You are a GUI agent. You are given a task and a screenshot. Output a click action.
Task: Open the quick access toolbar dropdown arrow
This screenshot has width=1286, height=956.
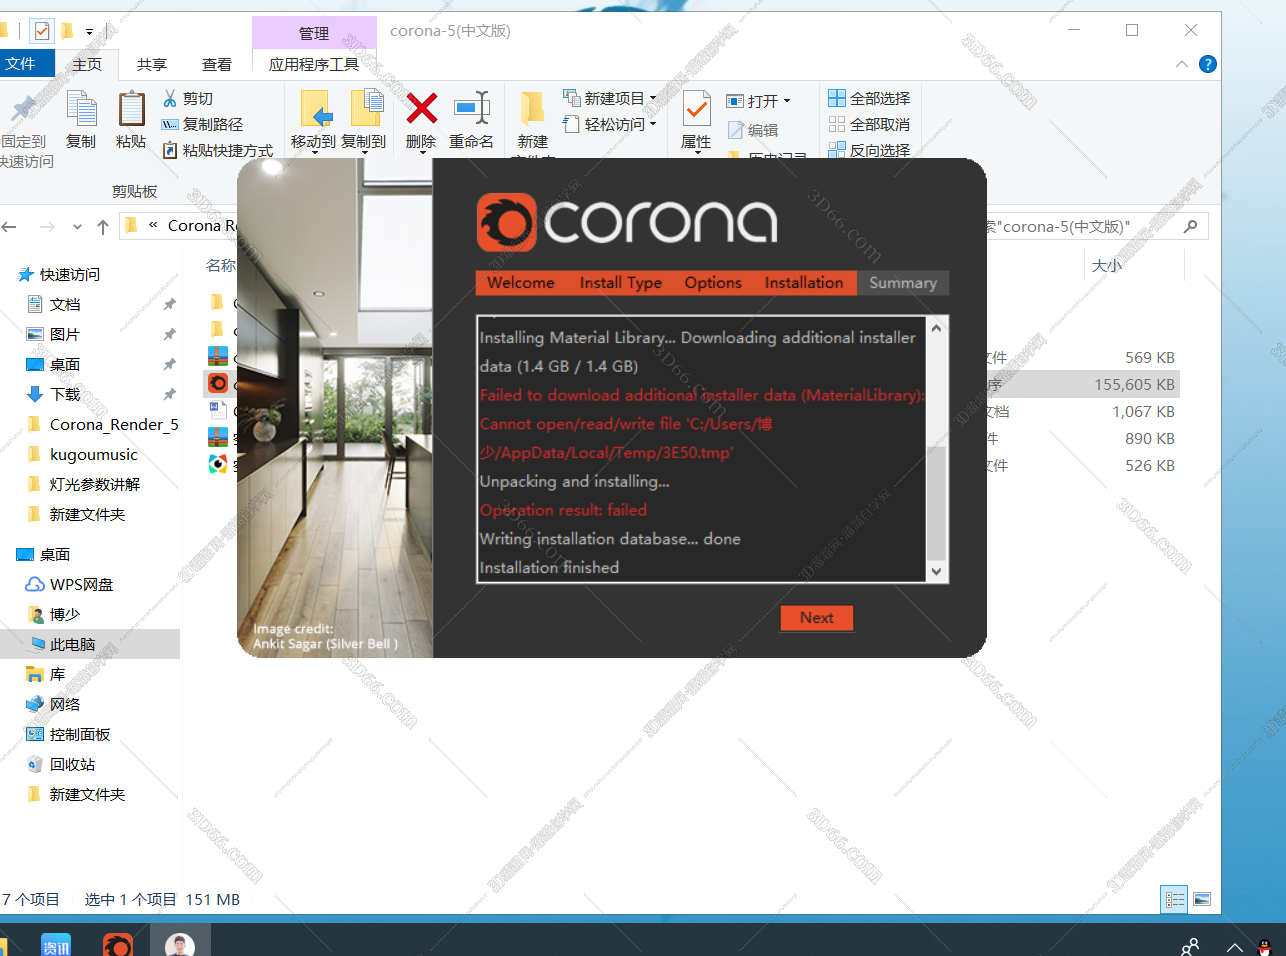(x=89, y=32)
